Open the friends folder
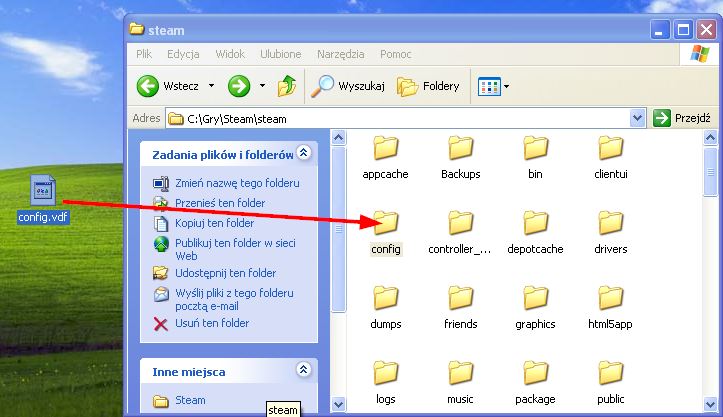Viewport: 723px width, 417px height. [x=461, y=308]
